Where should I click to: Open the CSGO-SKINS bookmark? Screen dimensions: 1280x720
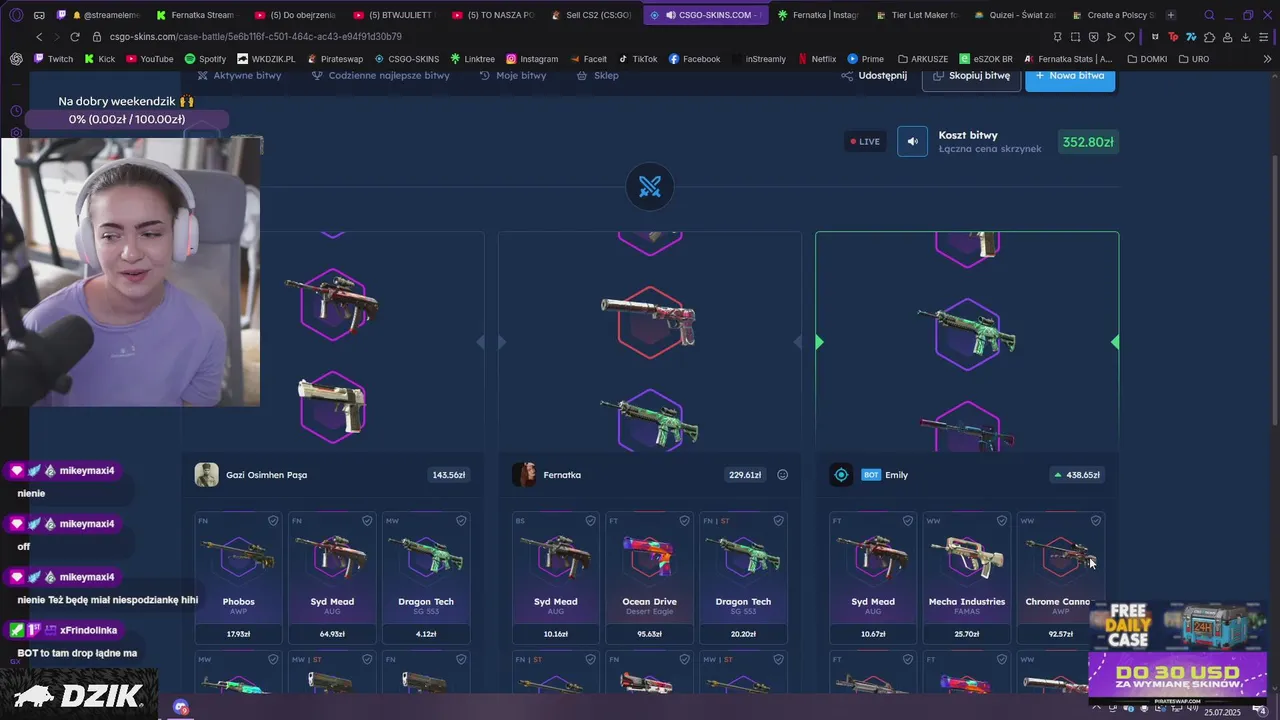(407, 59)
